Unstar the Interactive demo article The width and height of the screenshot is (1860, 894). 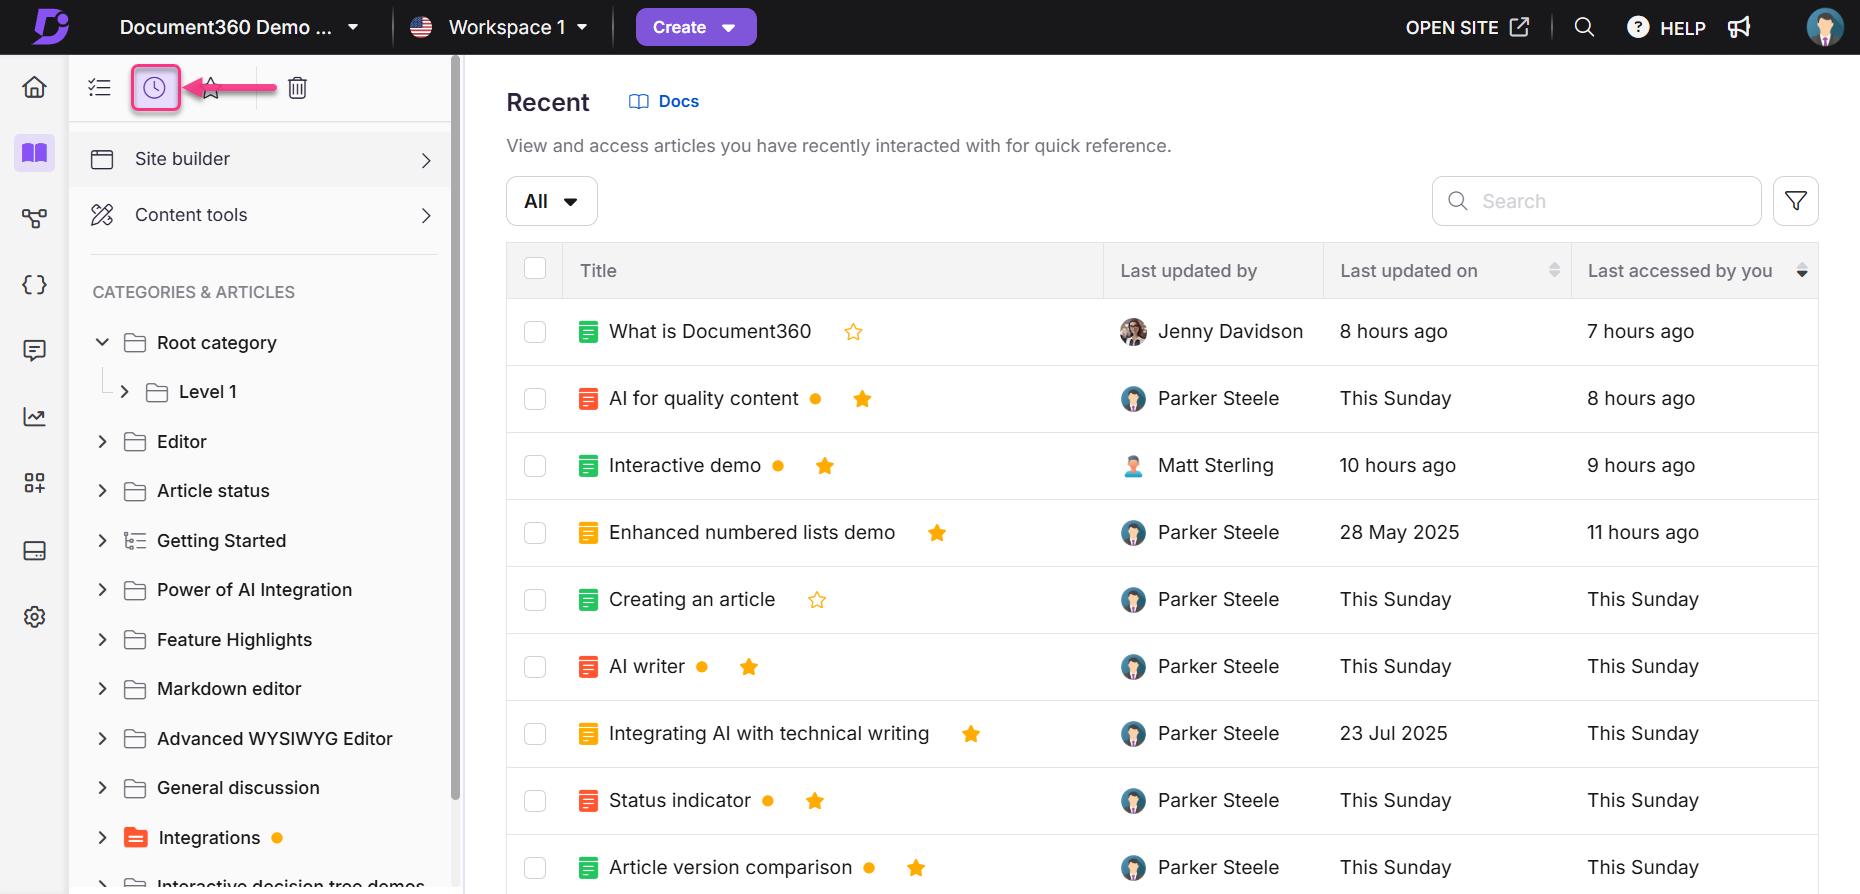[x=825, y=466]
